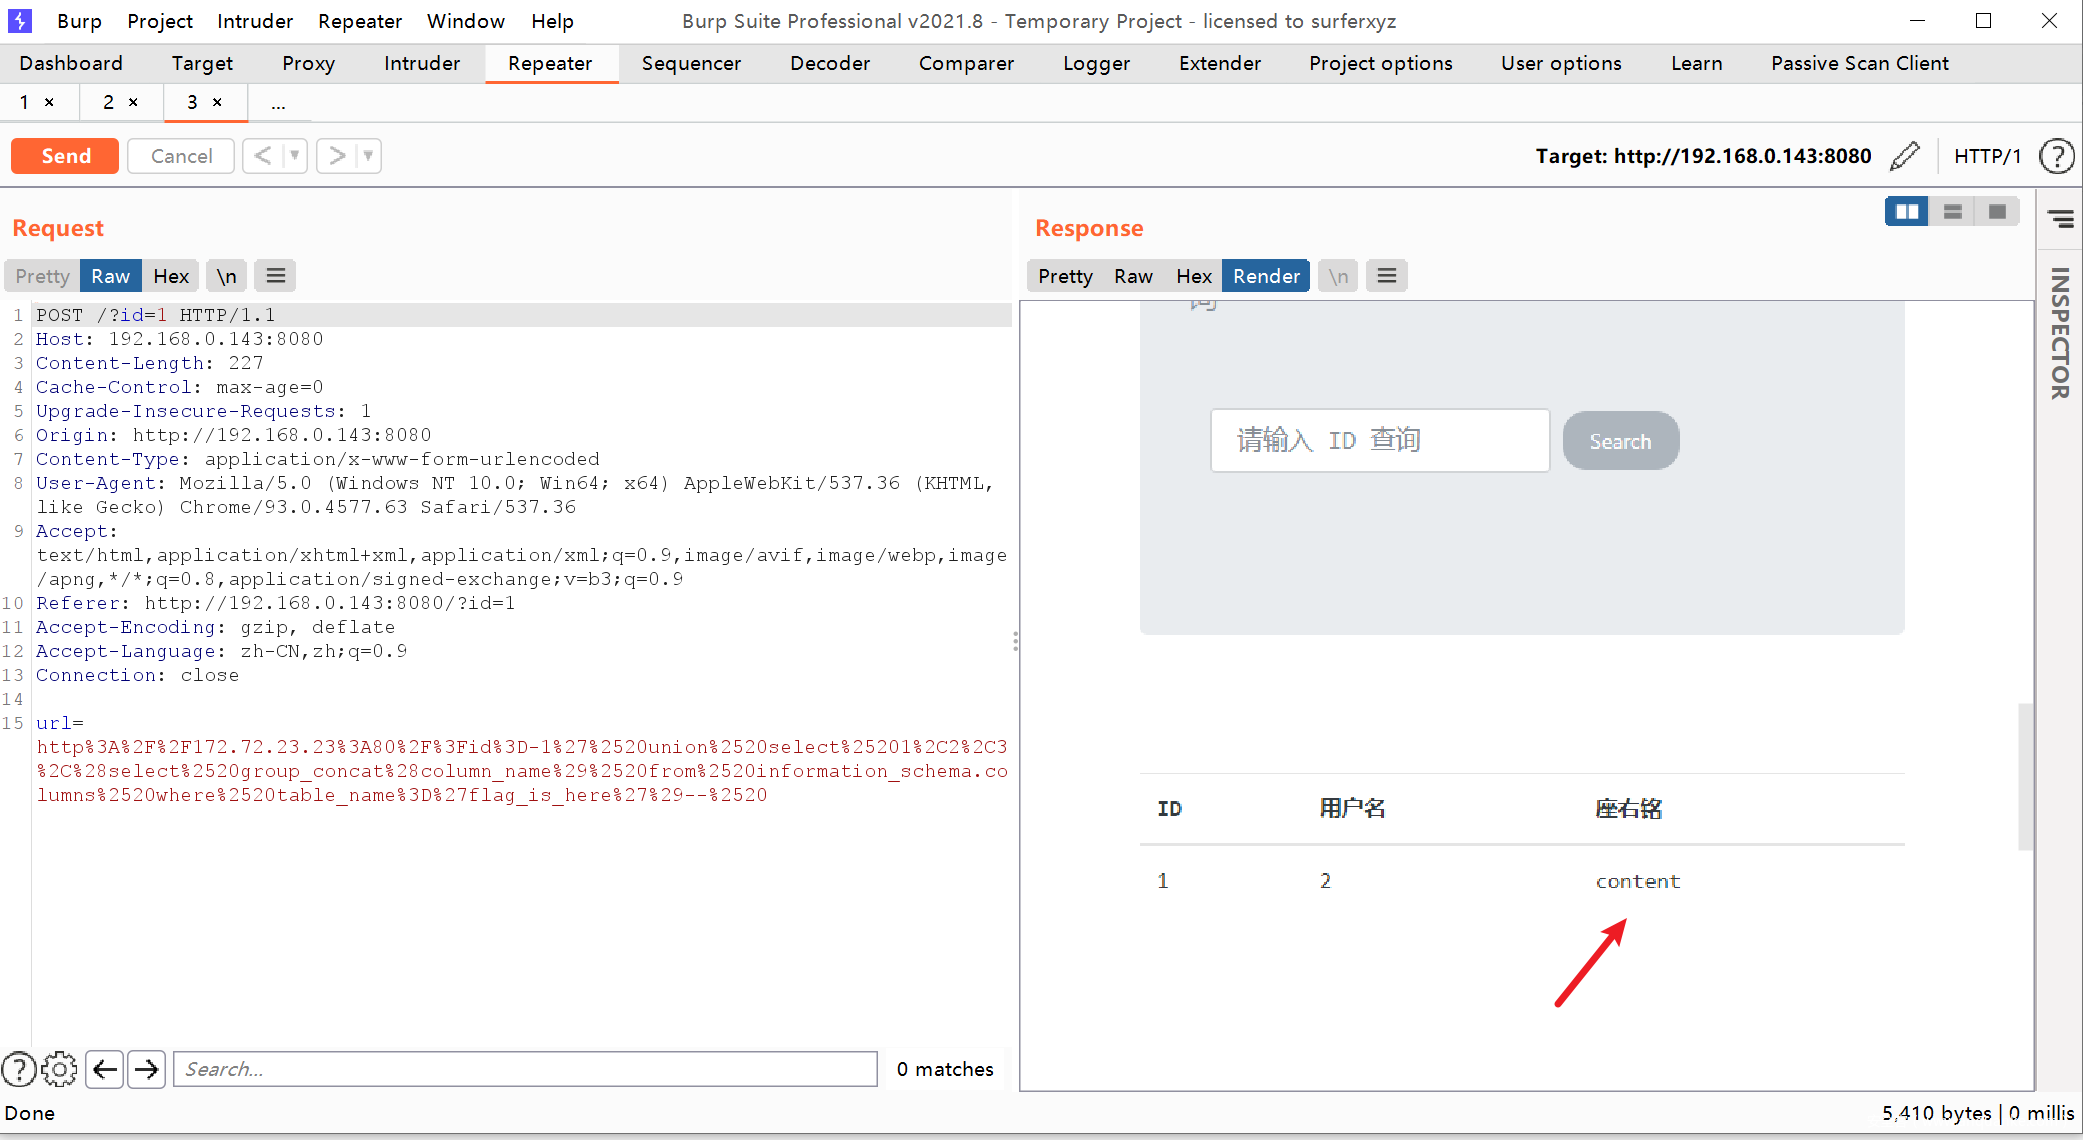The width and height of the screenshot is (2083, 1140).
Task: Switch to the Decoder tab
Action: [x=829, y=63]
